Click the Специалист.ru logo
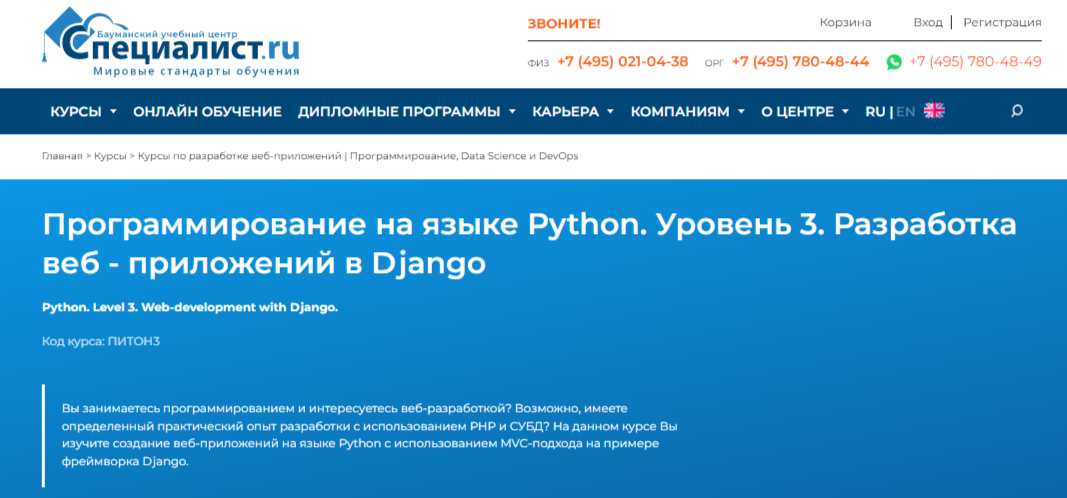 tap(171, 42)
